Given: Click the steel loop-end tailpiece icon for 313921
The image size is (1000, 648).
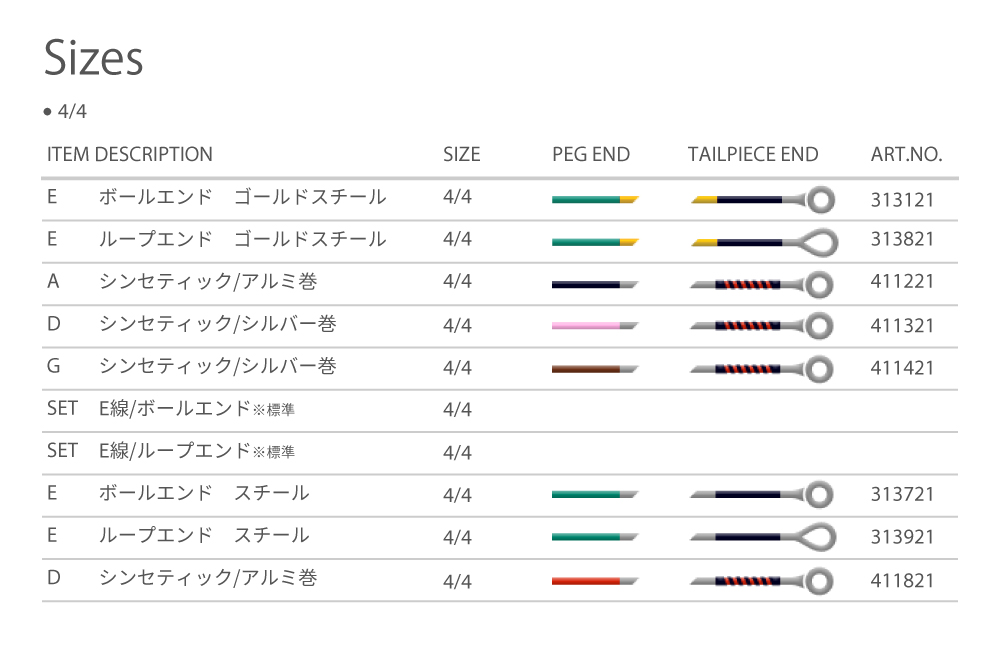Looking at the screenshot, I should 763,537.
